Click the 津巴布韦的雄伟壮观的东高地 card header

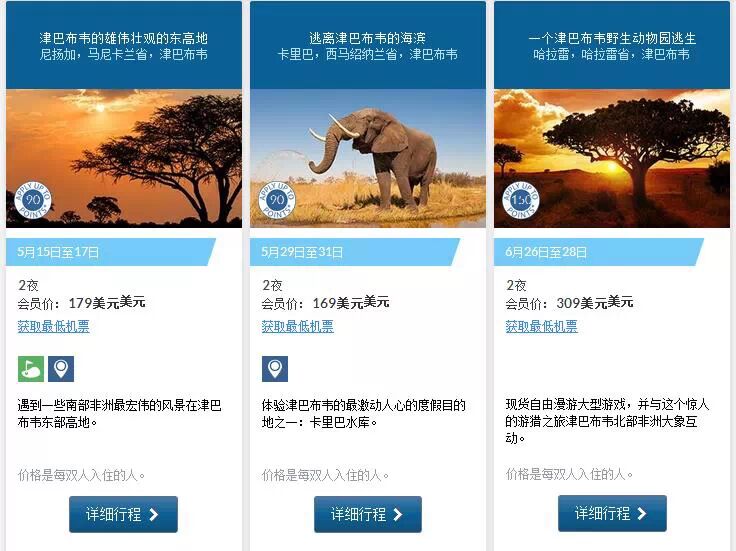124,46
